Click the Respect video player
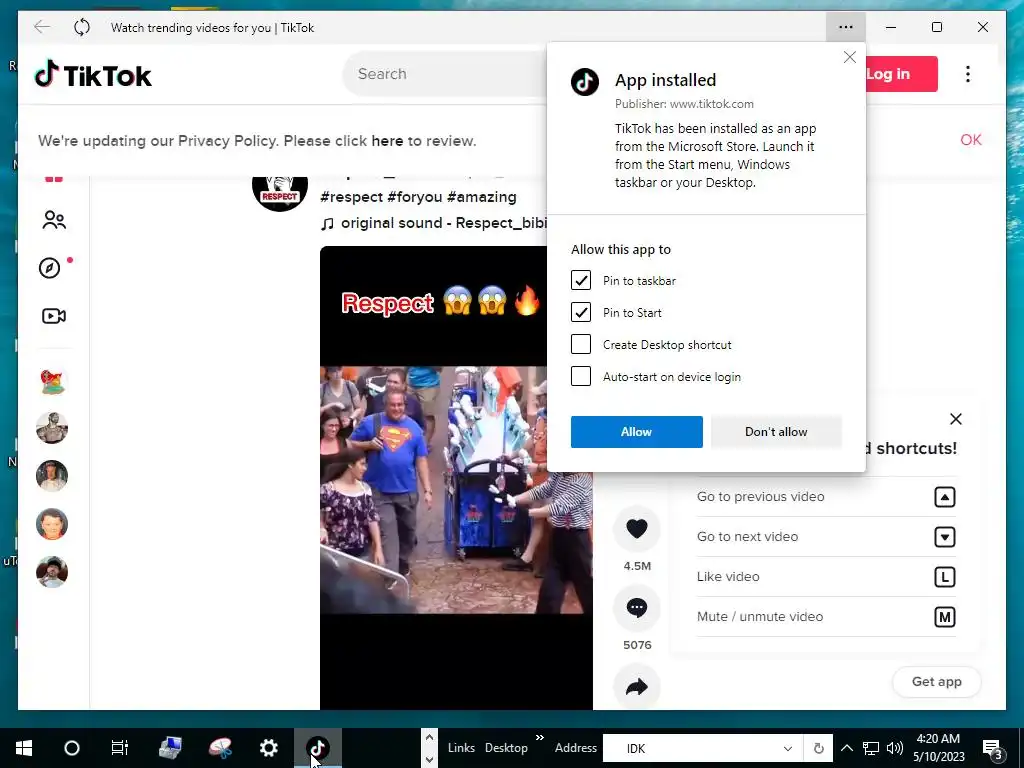The width and height of the screenshot is (1024, 768). pos(456,477)
